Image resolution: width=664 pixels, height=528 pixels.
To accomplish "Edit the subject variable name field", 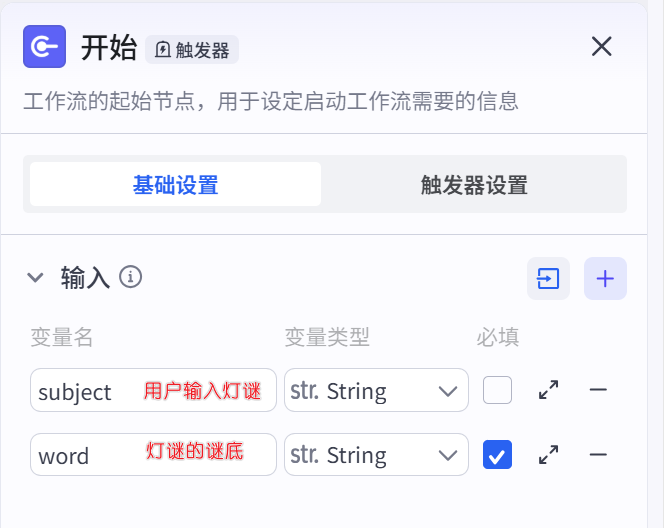I will pyautogui.click(x=85, y=391).
